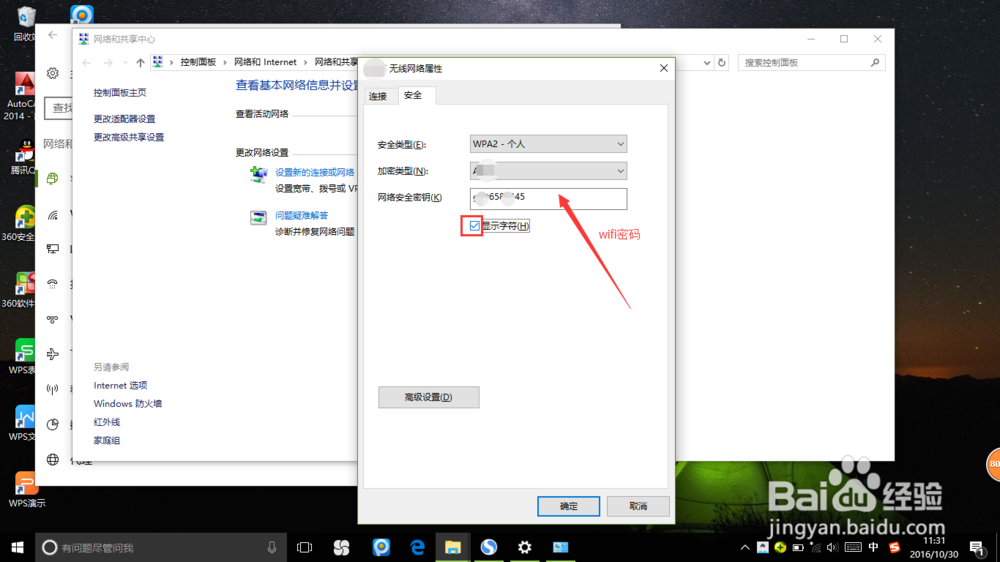Open the 加密类型 dropdown

pyautogui.click(x=548, y=171)
